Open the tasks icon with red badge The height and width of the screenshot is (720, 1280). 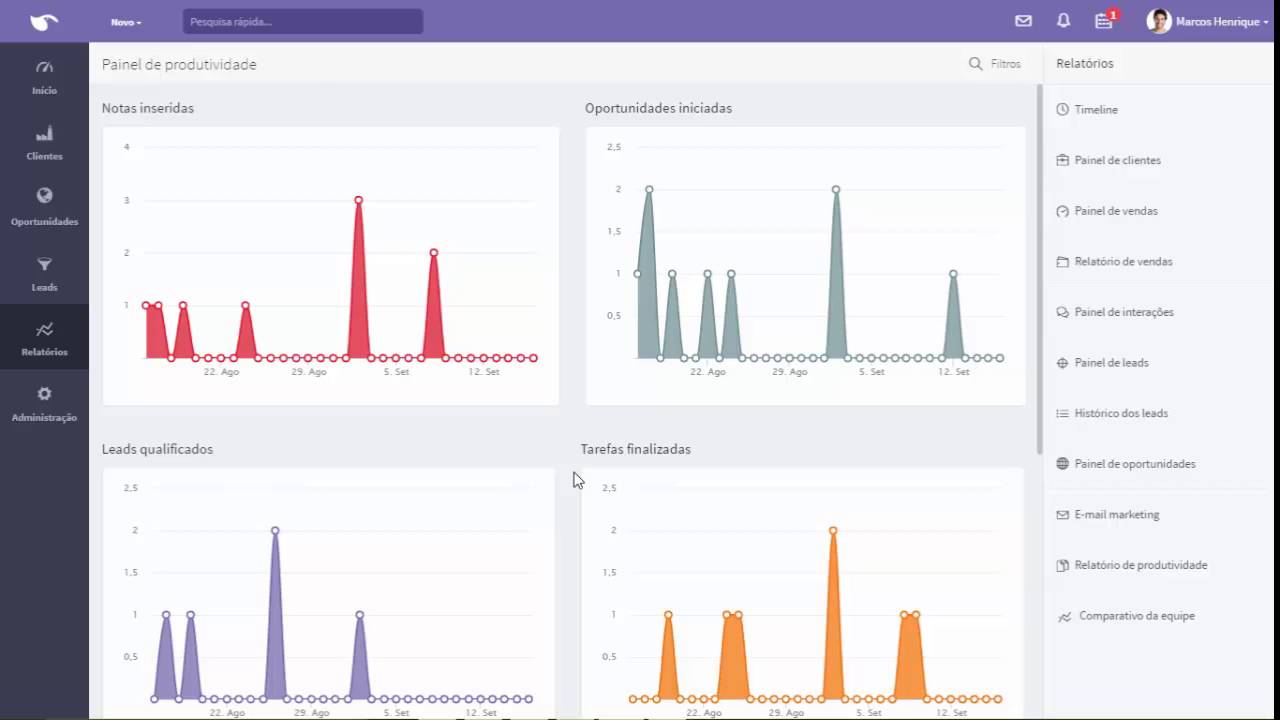click(1105, 20)
